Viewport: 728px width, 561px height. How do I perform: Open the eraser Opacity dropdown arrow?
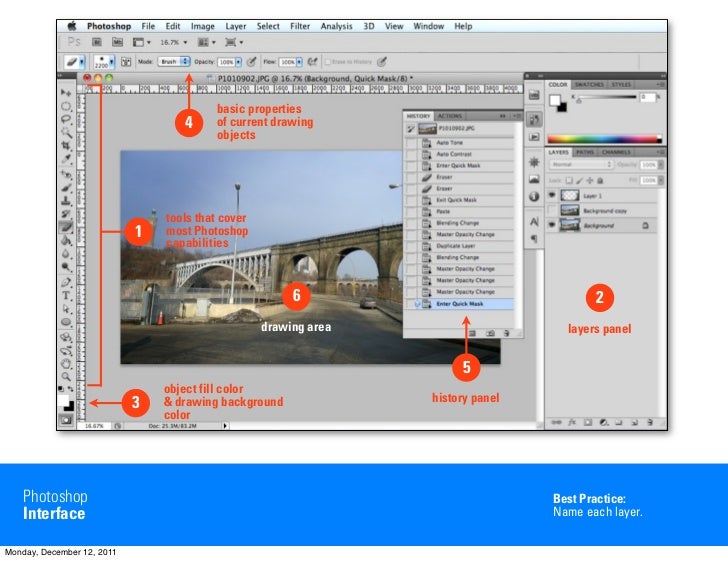click(239, 62)
